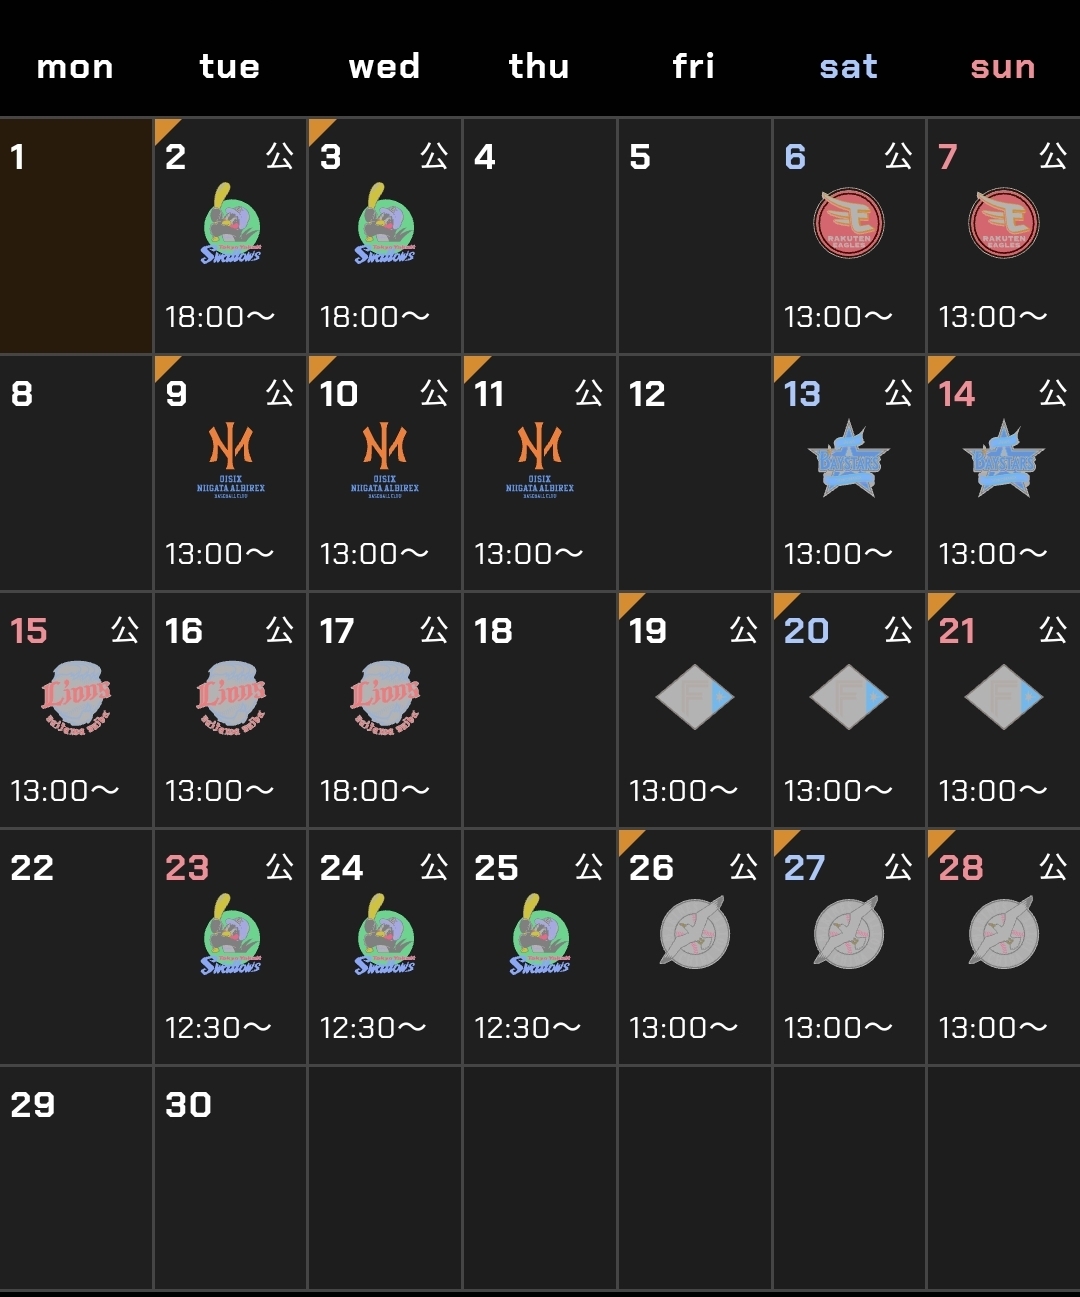The image size is (1080, 1297).
Task: Open the Marines logo on day 27
Action: [848, 933]
